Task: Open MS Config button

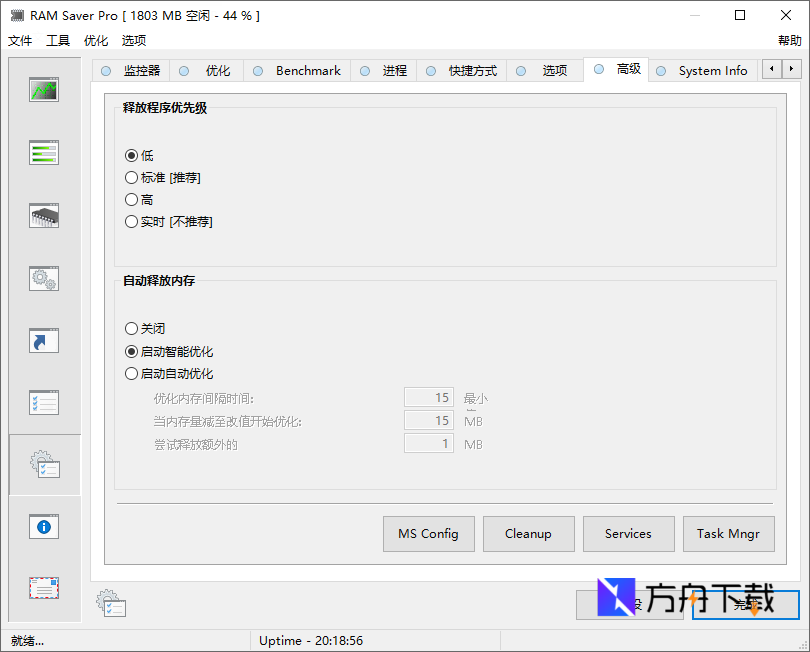Action: click(x=428, y=534)
